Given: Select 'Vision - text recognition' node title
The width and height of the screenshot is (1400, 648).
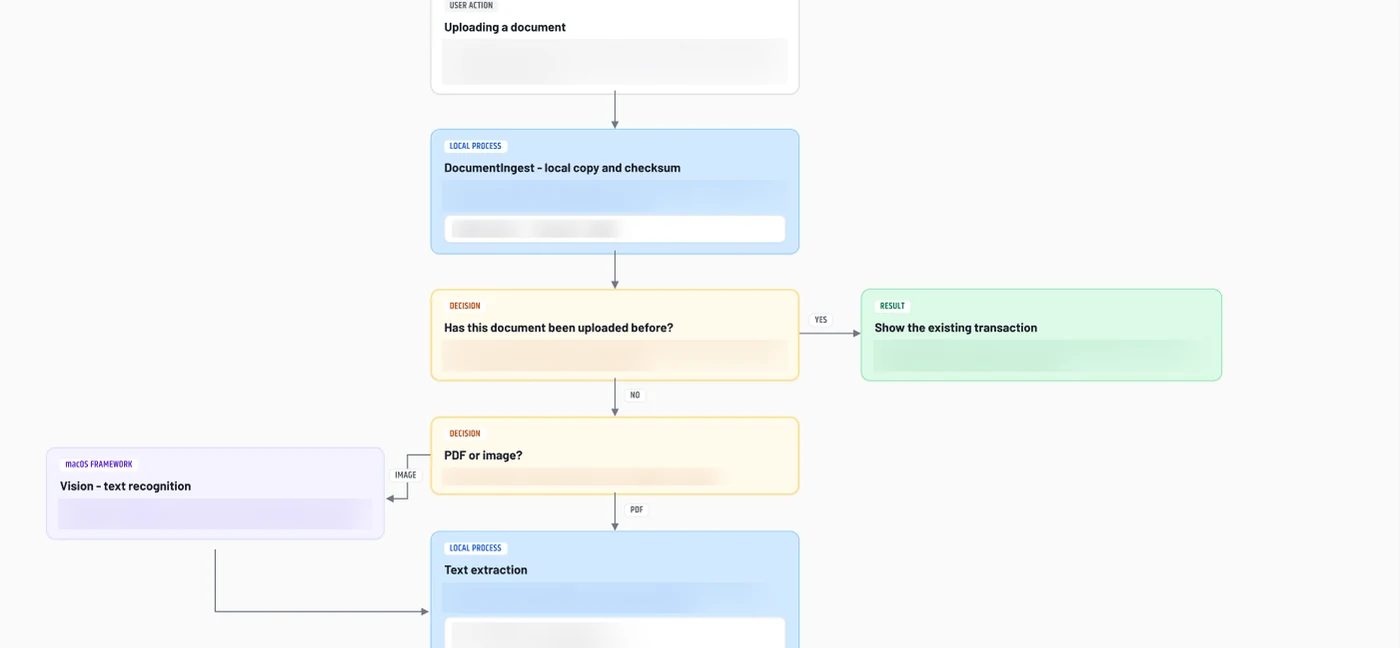Looking at the screenshot, I should 125,486.
